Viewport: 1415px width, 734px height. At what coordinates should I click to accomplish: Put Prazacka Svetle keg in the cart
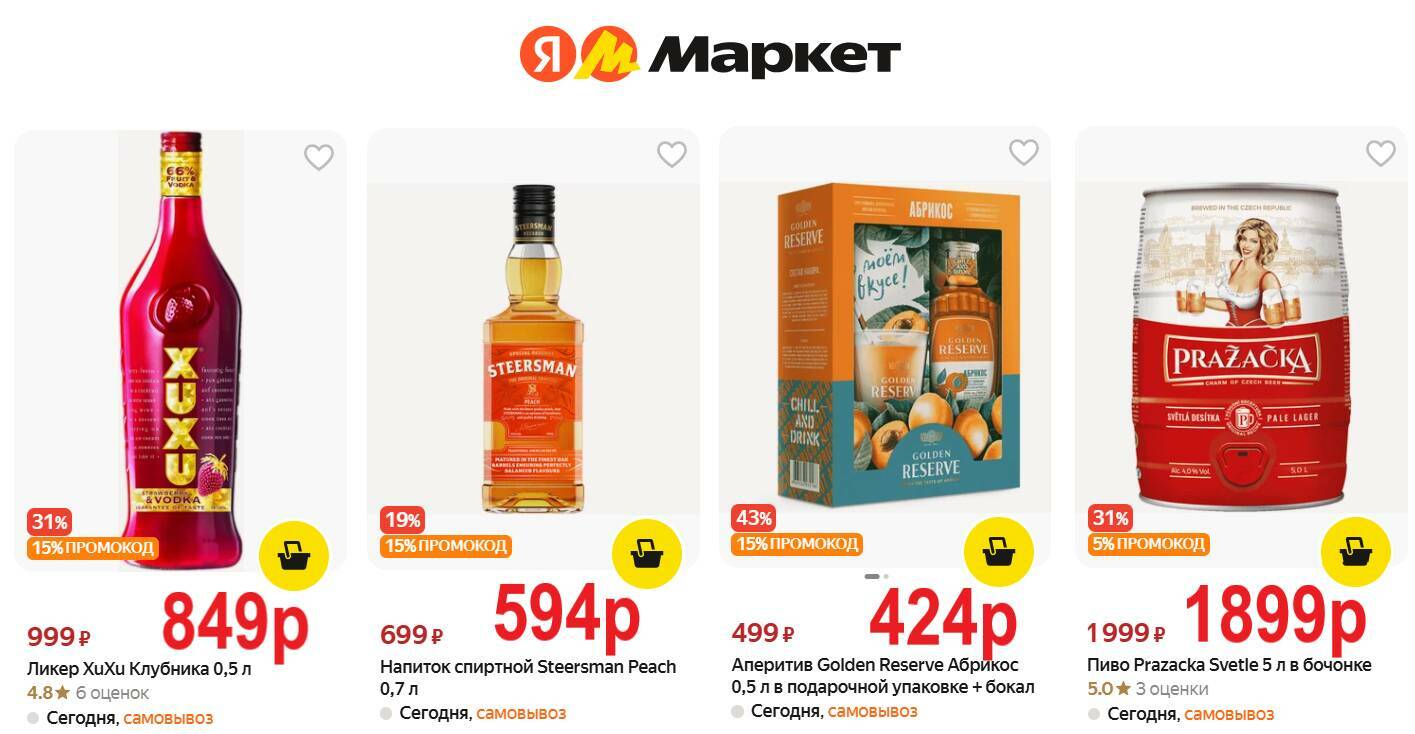click(1355, 552)
